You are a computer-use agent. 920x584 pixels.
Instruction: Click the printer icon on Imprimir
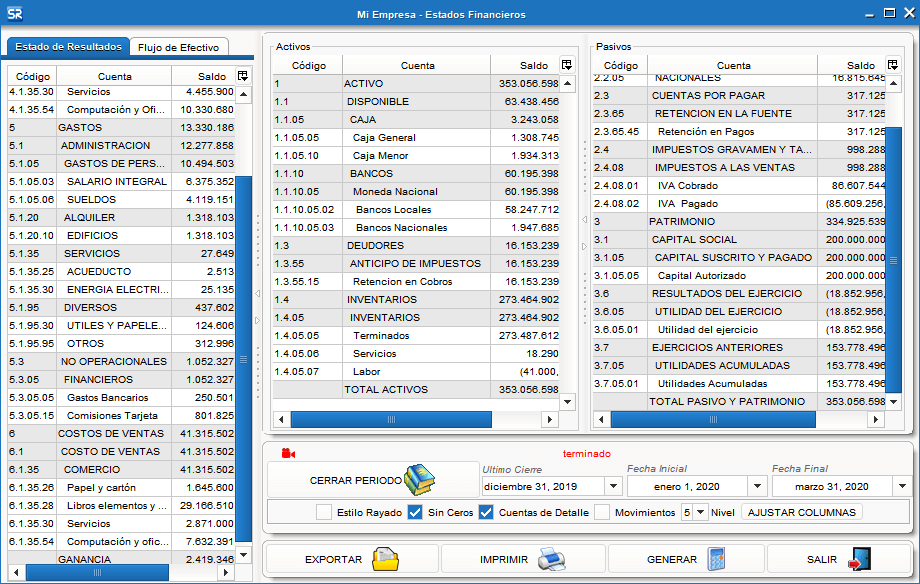pyautogui.click(x=552, y=559)
